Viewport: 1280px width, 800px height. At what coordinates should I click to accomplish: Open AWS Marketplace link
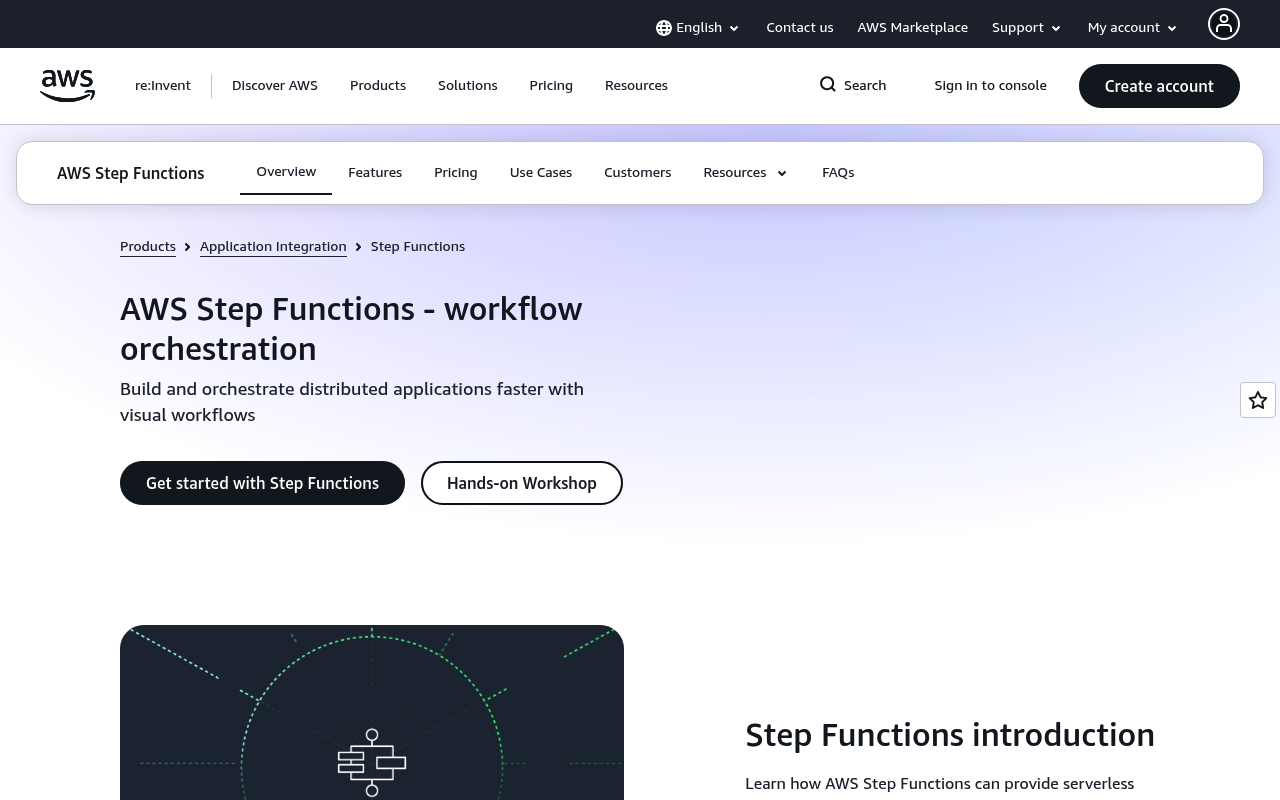[x=913, y=28]
